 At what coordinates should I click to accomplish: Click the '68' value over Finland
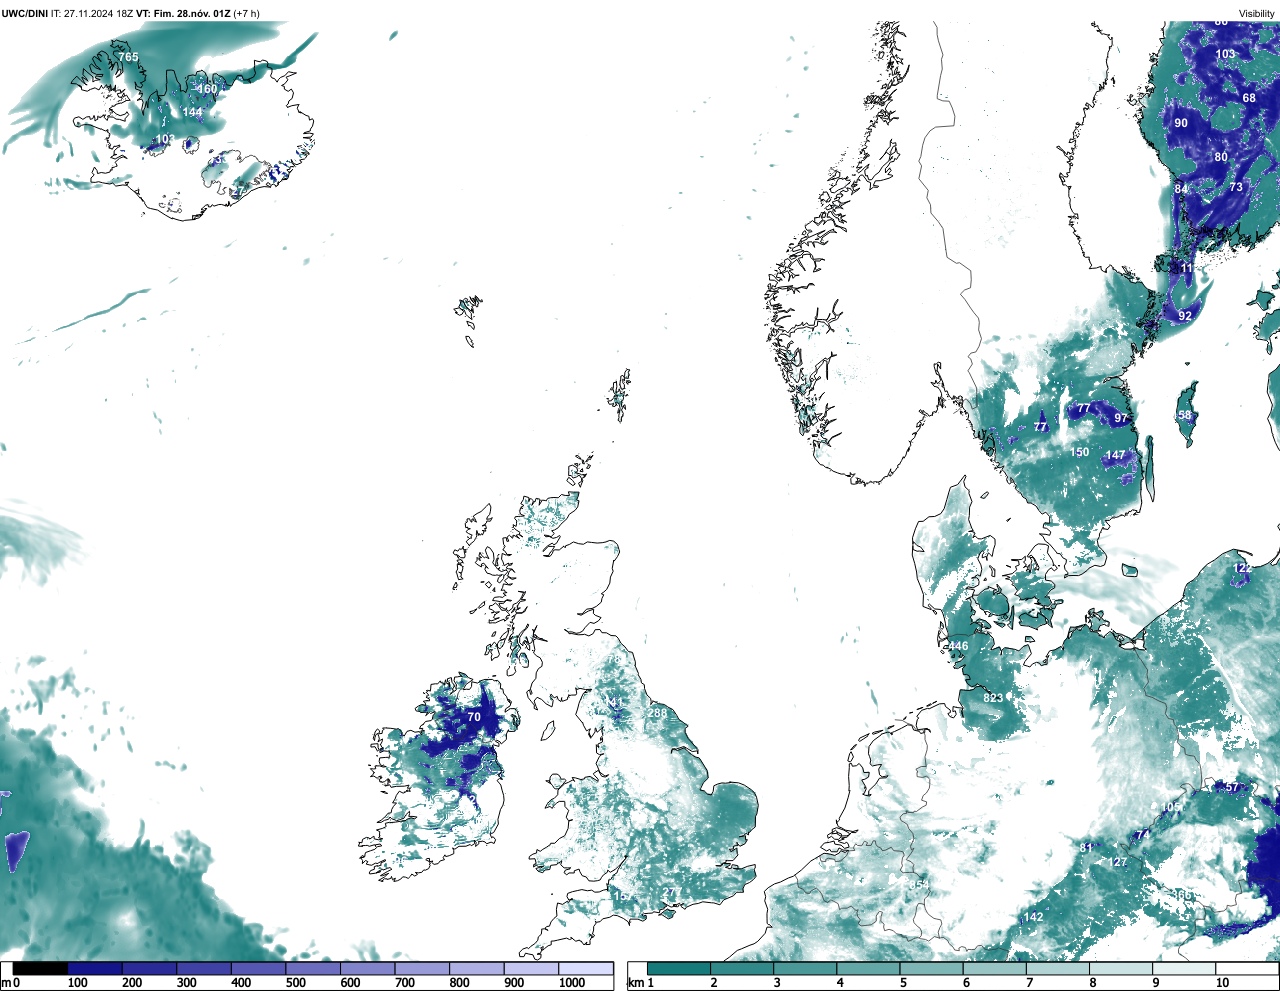pyautogui.click(x=1249, y=98)
